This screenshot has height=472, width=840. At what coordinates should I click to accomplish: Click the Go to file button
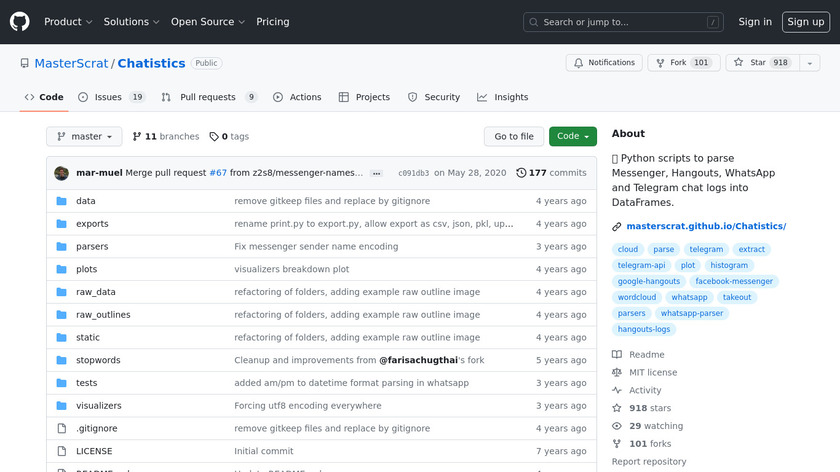(x=514, y=137)
